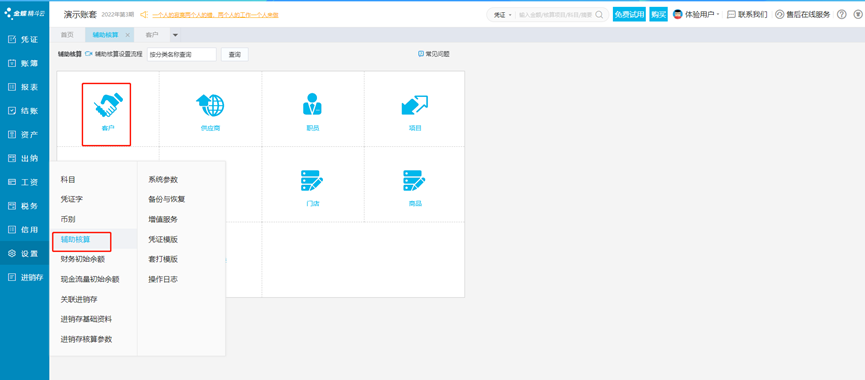Click the 演示账套 account set name

tap(81, 14)
